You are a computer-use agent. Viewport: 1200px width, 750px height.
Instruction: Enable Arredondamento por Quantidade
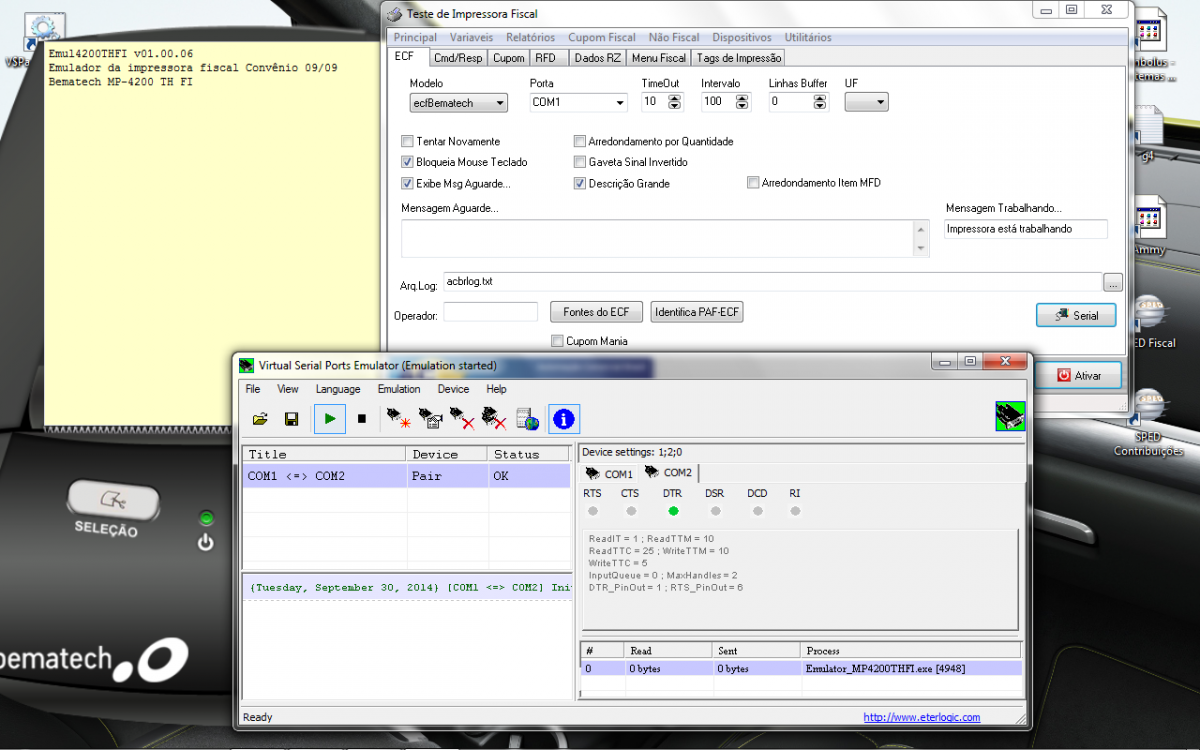pos(580,141)
